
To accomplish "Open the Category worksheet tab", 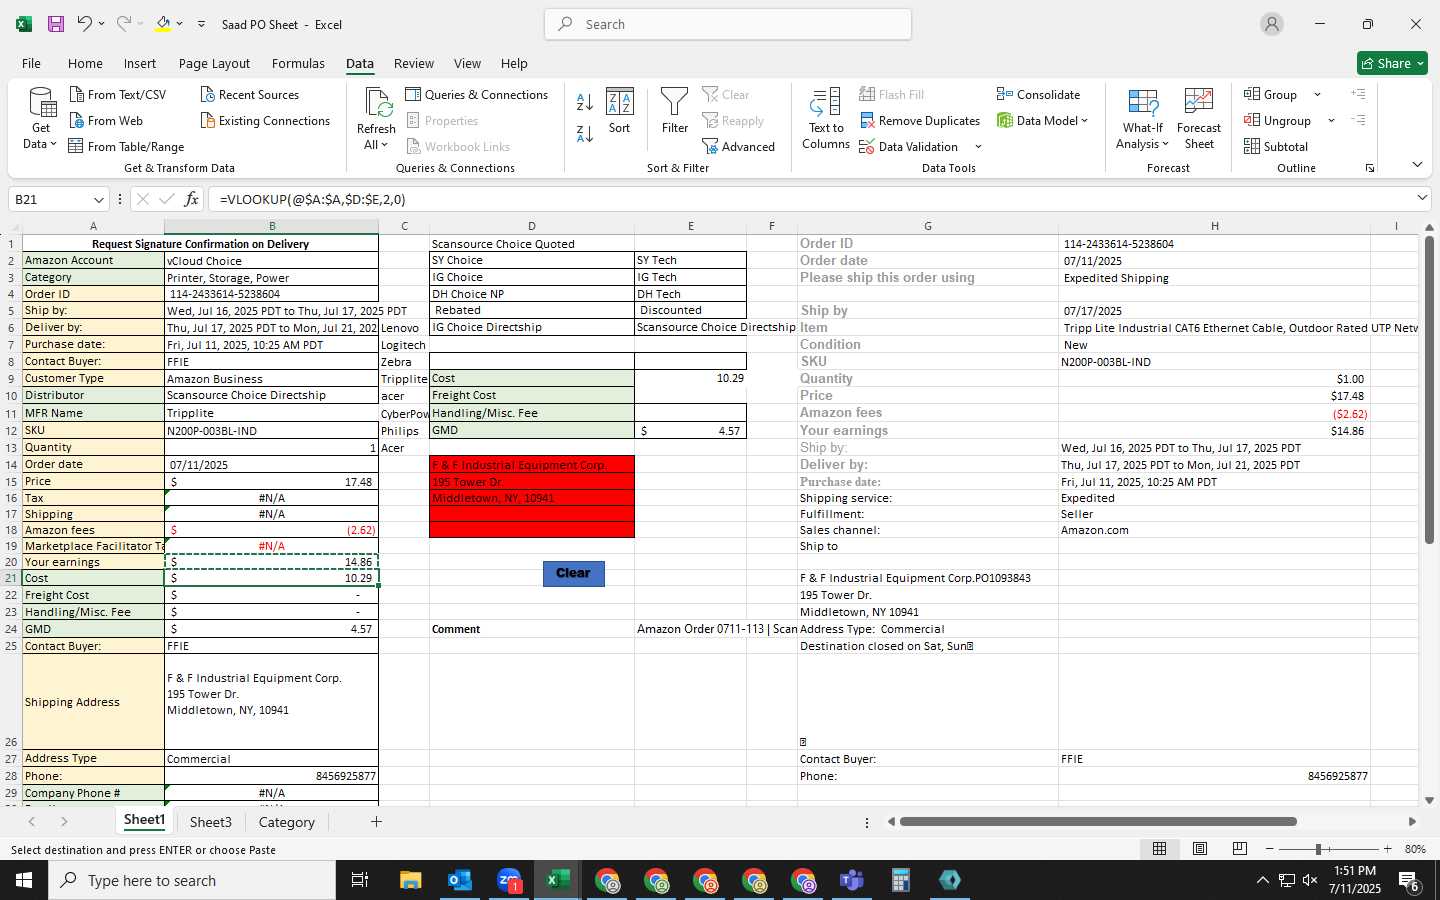I will point(287,822).
